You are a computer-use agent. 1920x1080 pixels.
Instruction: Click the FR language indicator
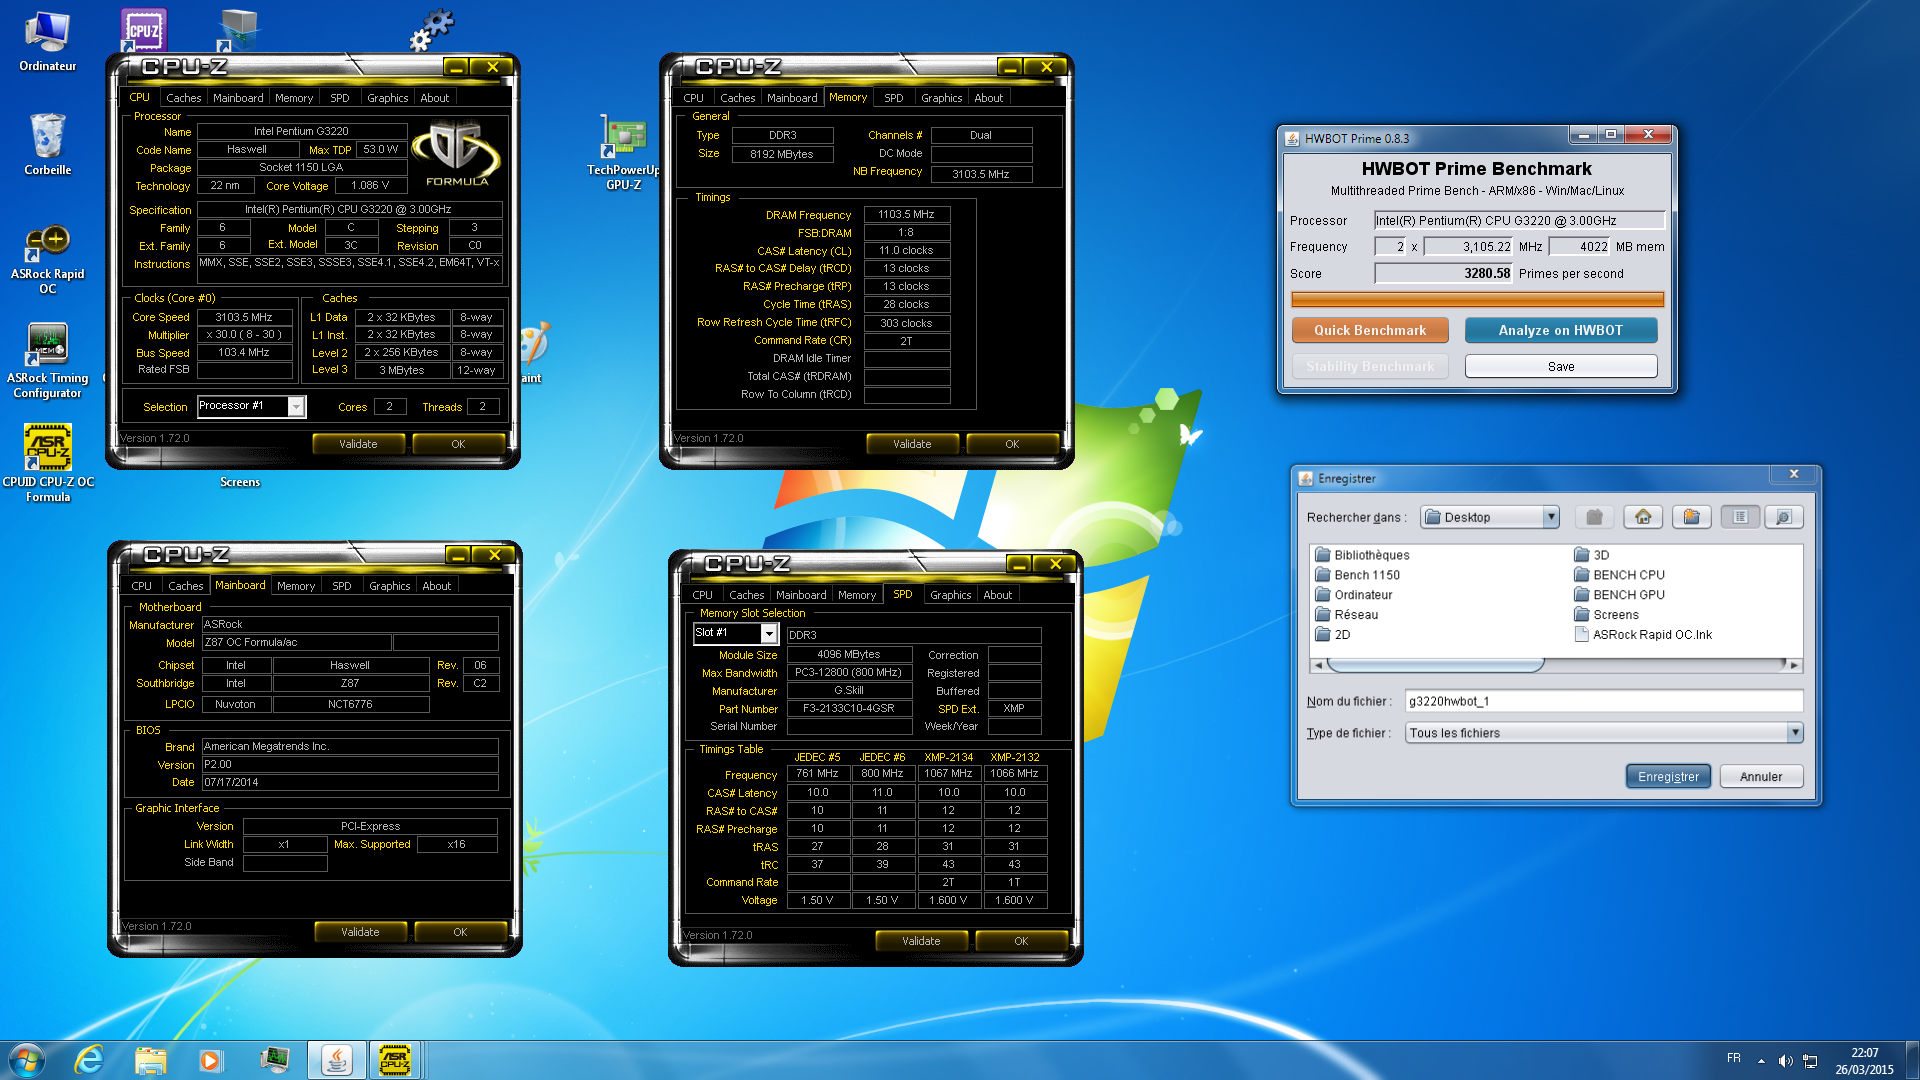(1733, 1058)
